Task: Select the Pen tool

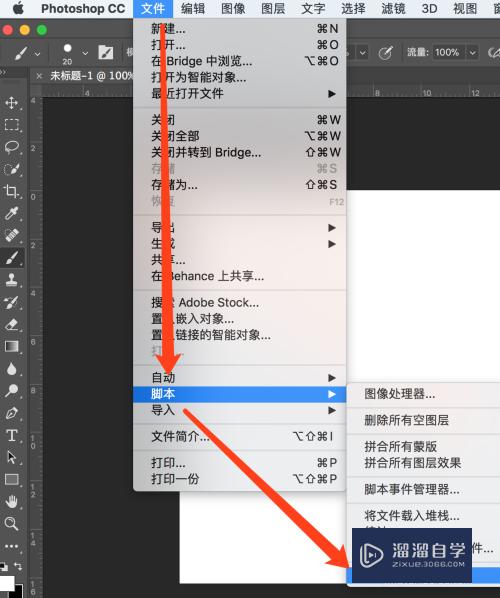Action: point(11,413)
